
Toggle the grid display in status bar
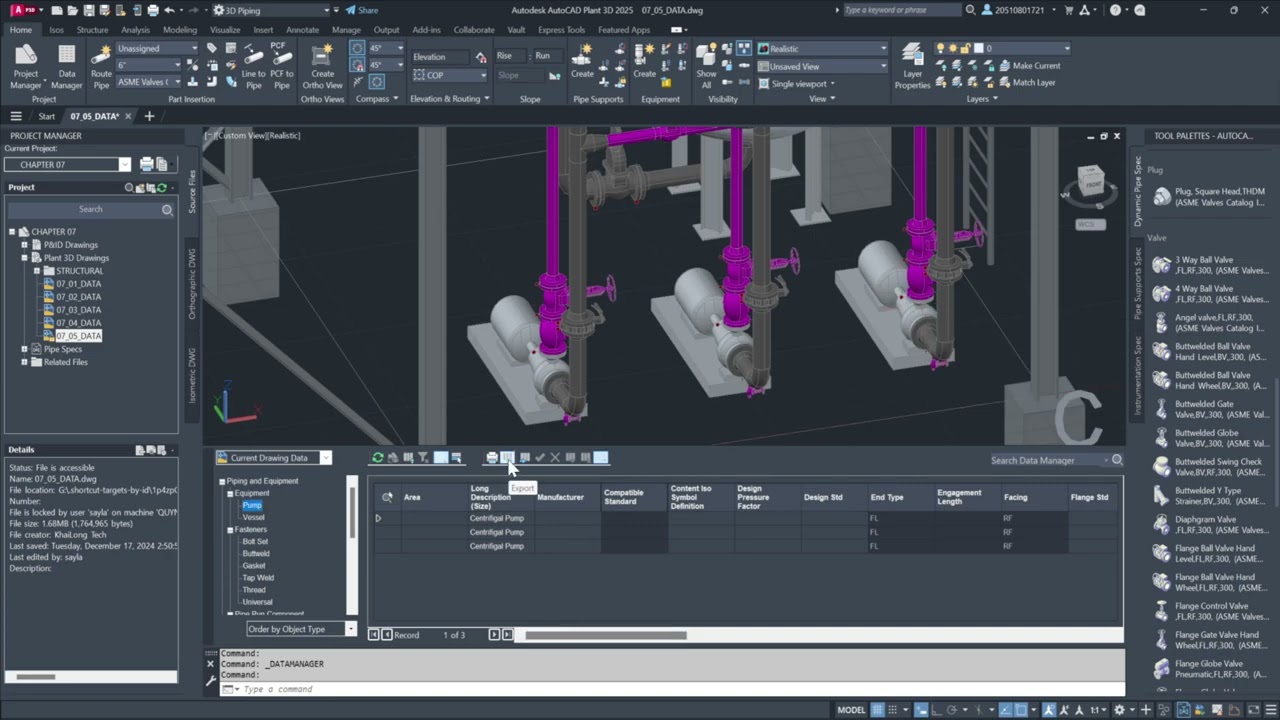878,710
